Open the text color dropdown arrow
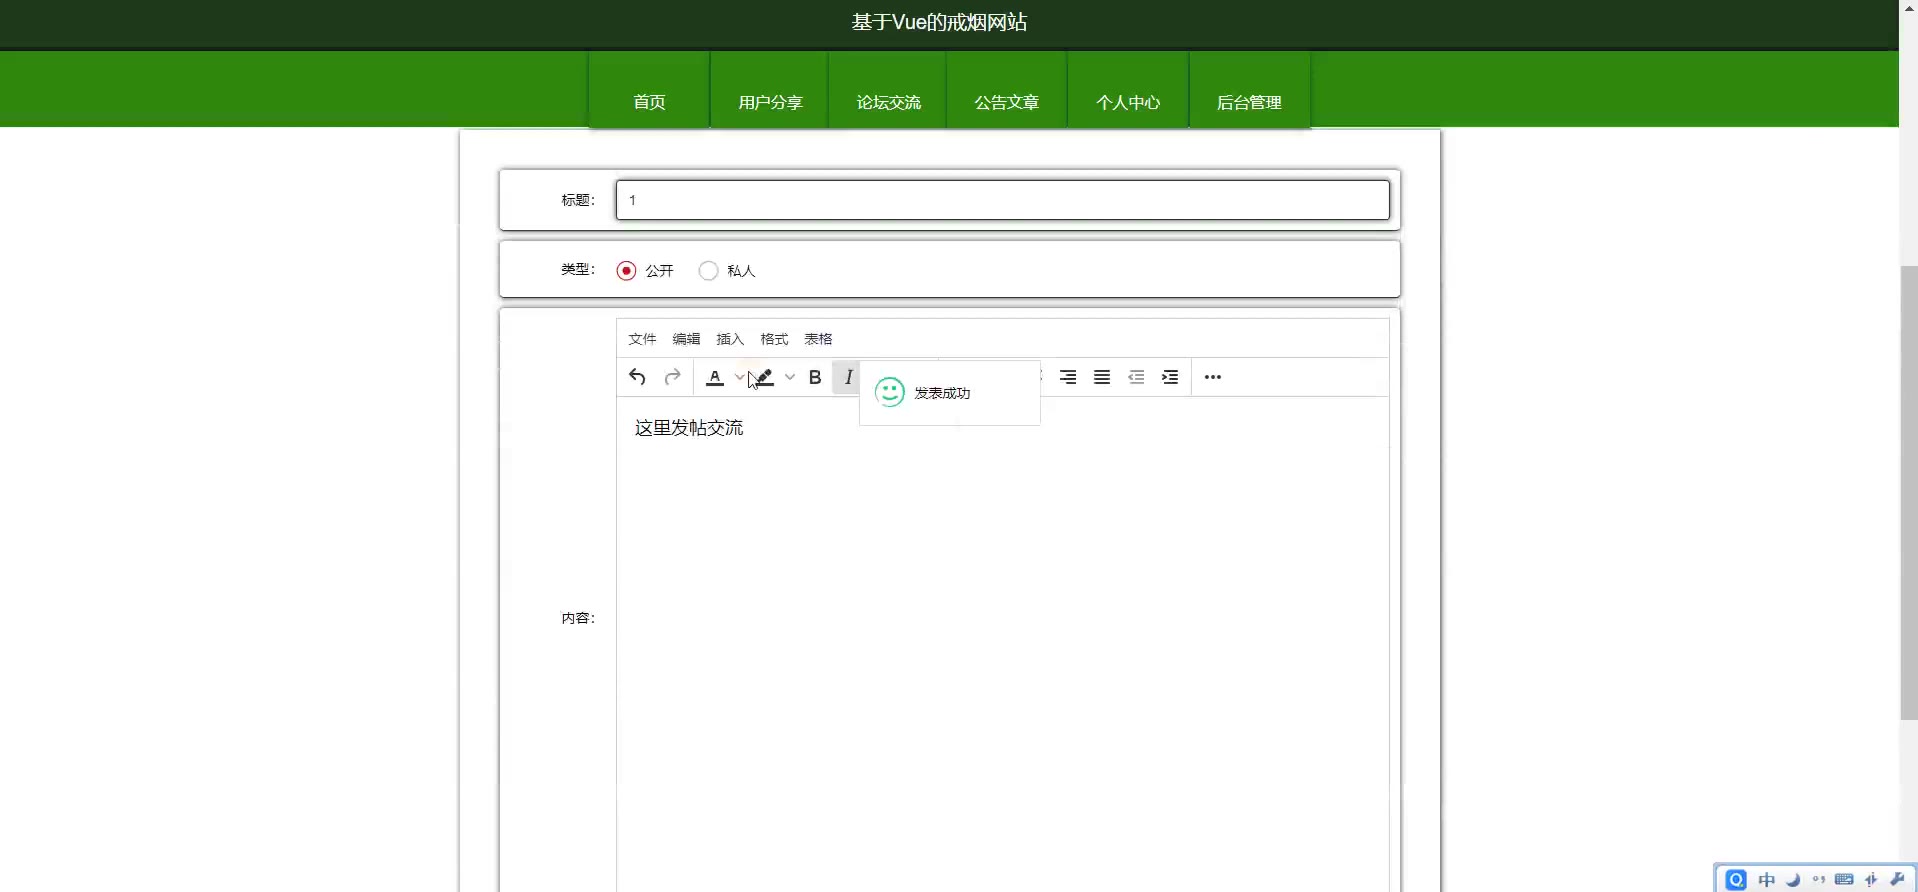This screenshot has height=892, width=1918. (x=739, y=377)
